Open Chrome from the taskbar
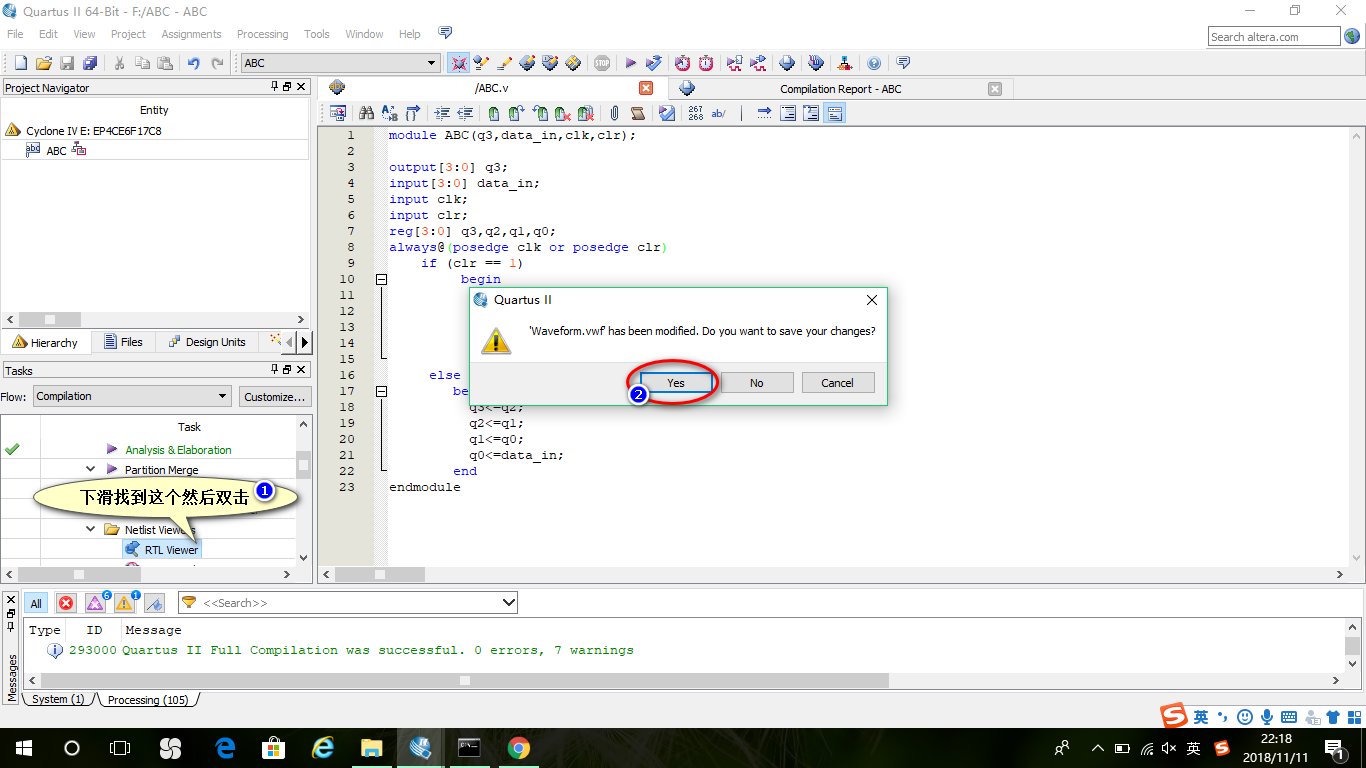 coord(518,747)
